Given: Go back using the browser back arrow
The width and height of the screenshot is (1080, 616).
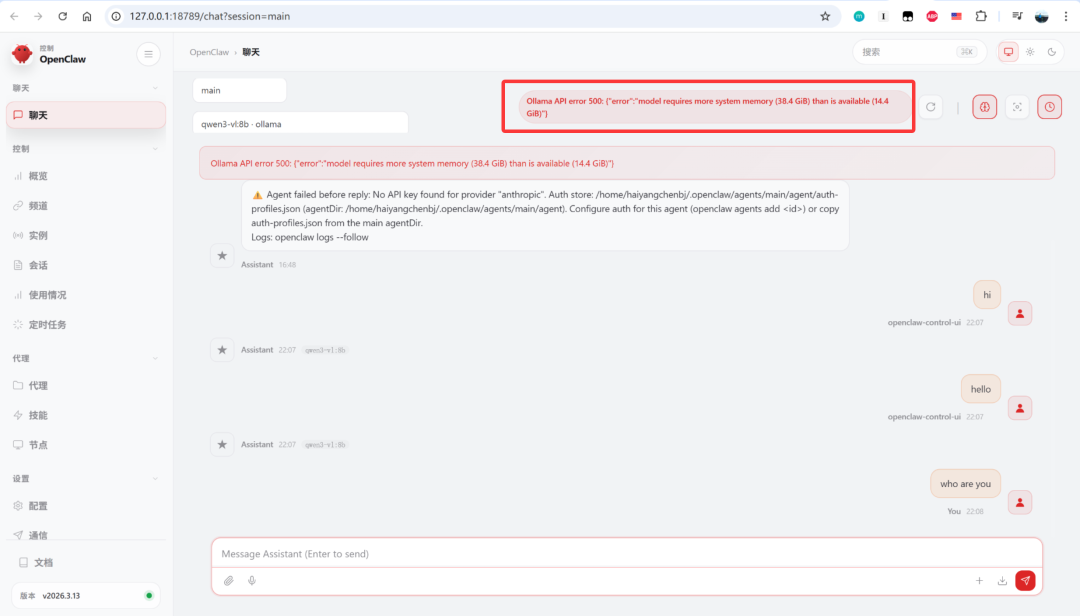Looking at the screenshot, I should 14,17.
